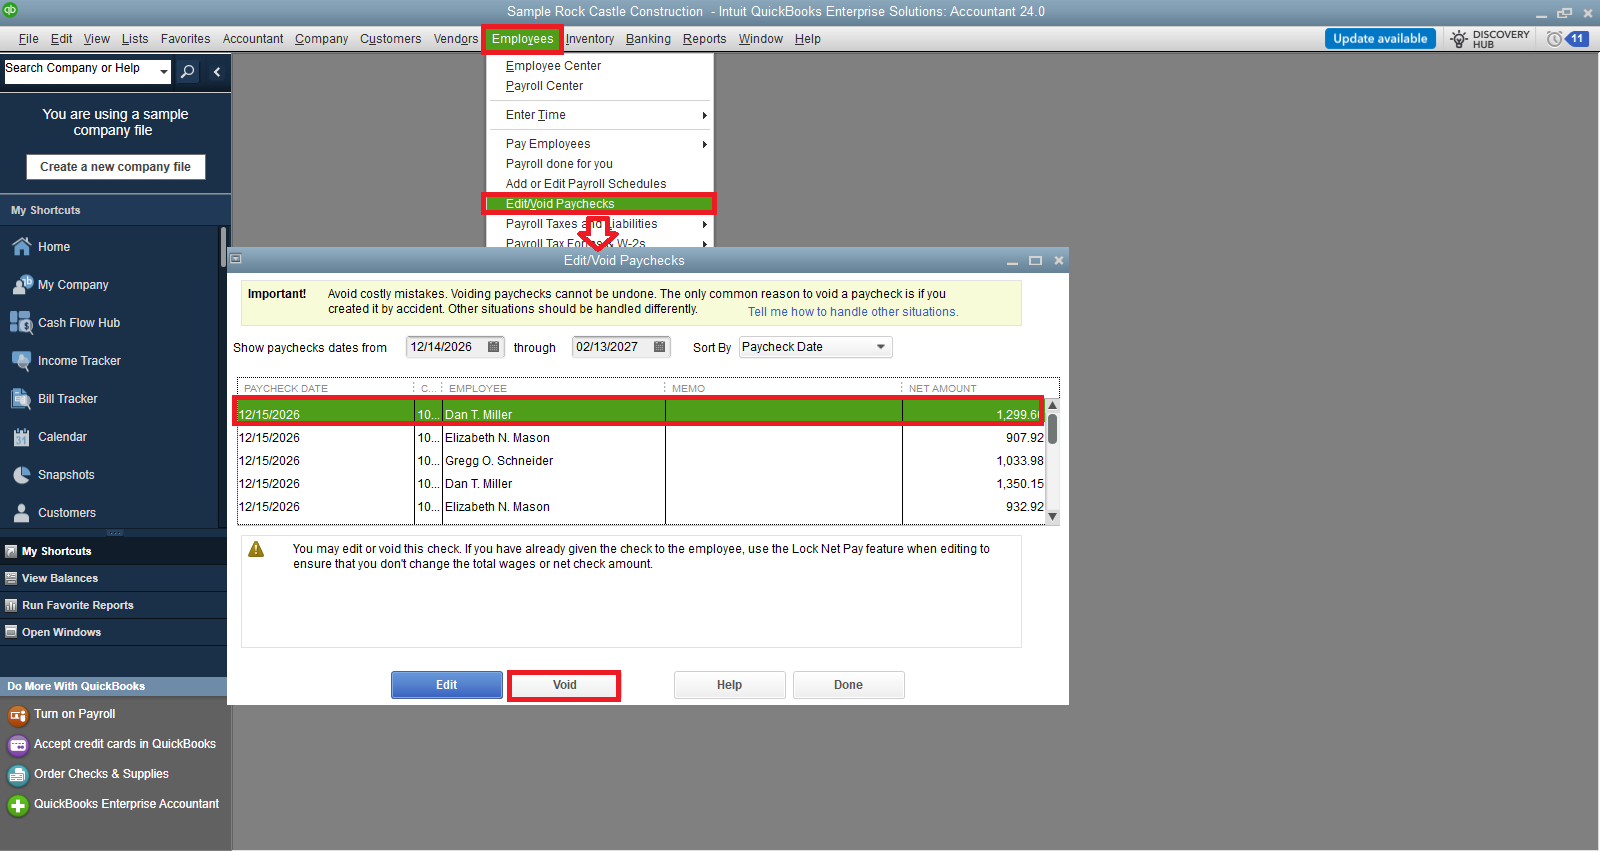Click QuickBooks Enterprise Accountant plus icon
This screenshot has width=1600, height=852.
[x=18, y=805]
